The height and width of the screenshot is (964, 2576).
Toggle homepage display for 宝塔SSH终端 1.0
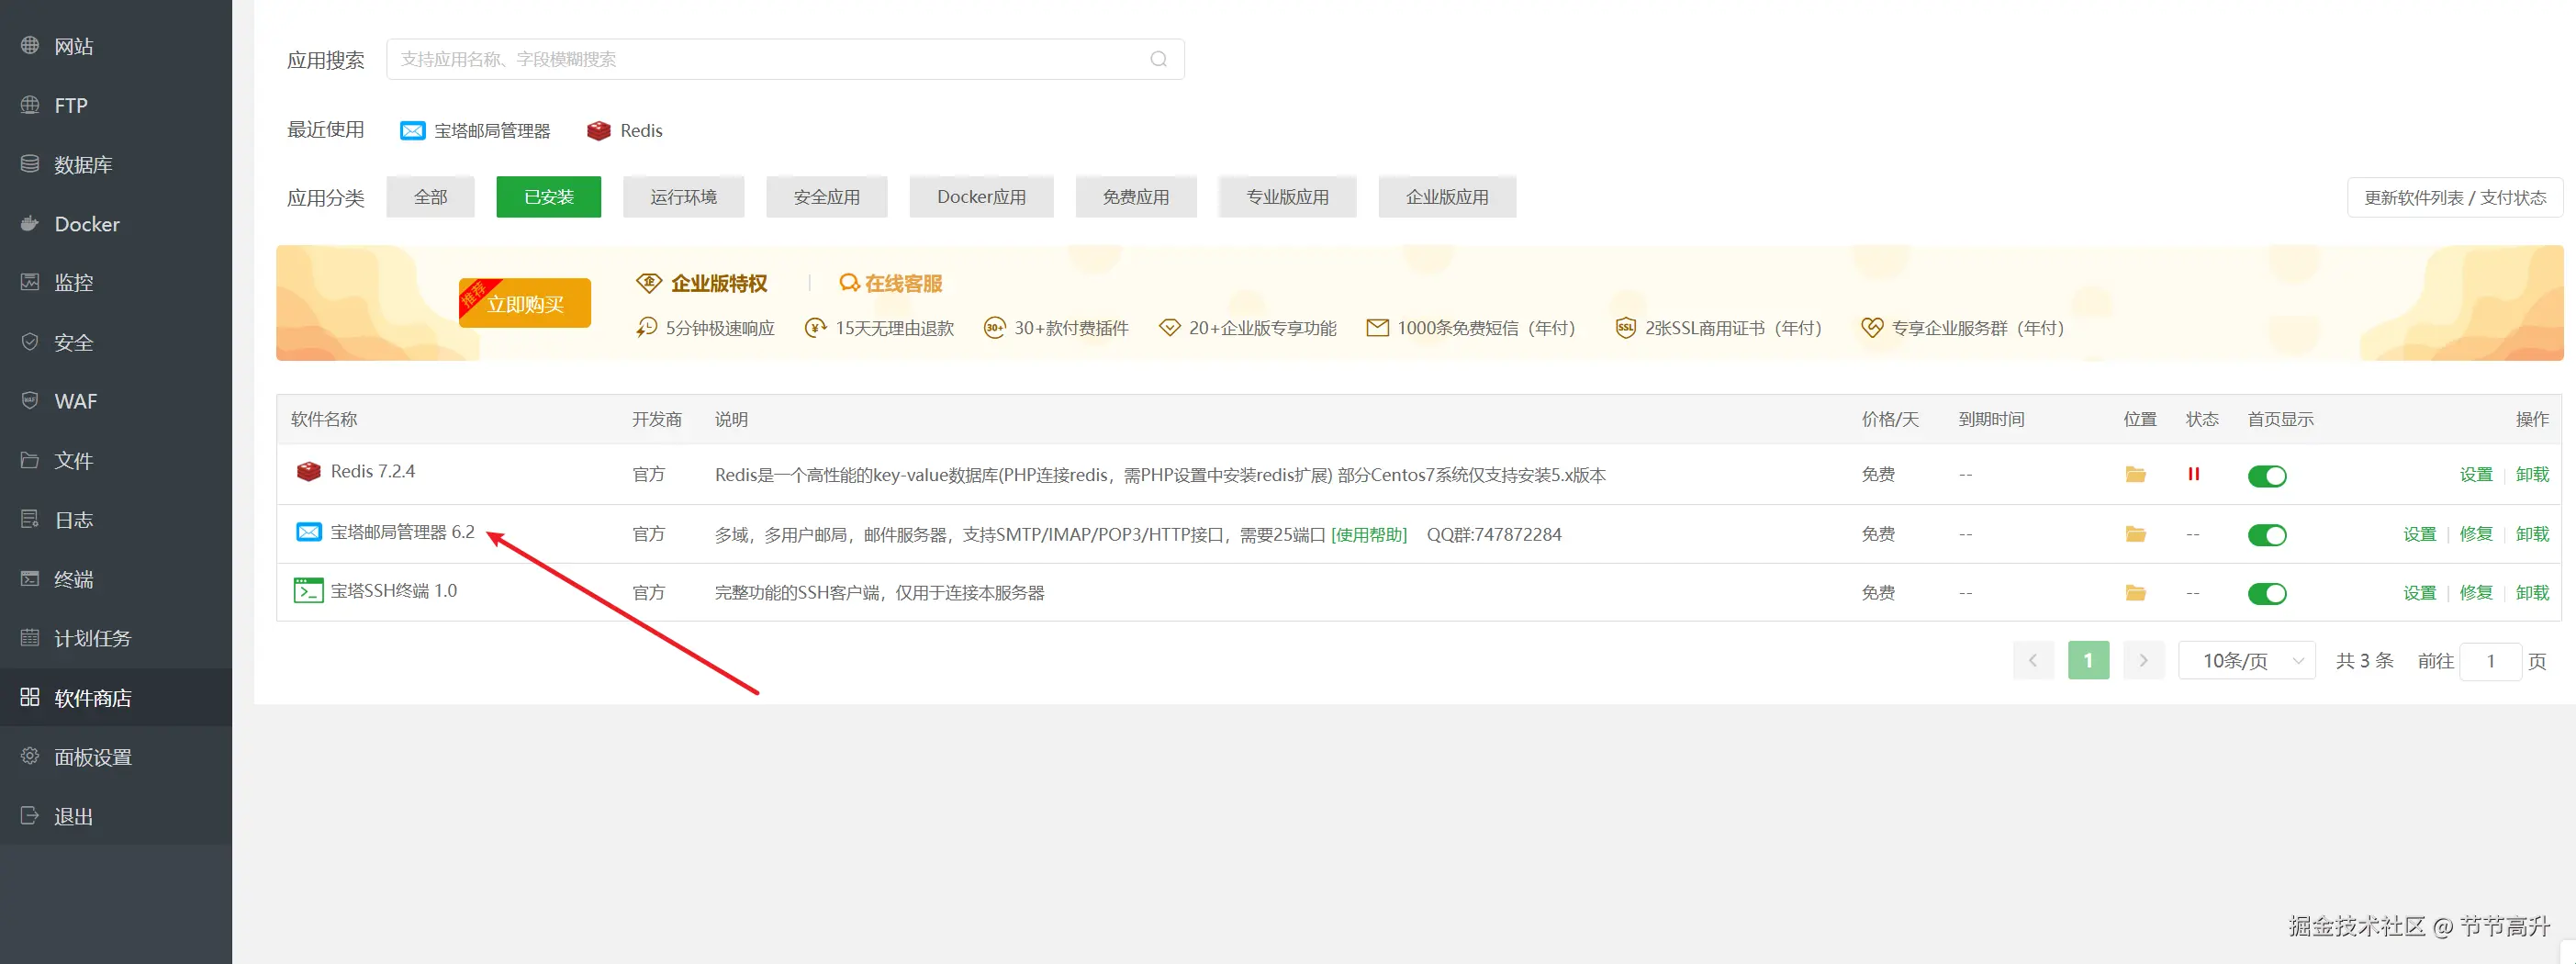[2267, 594]
